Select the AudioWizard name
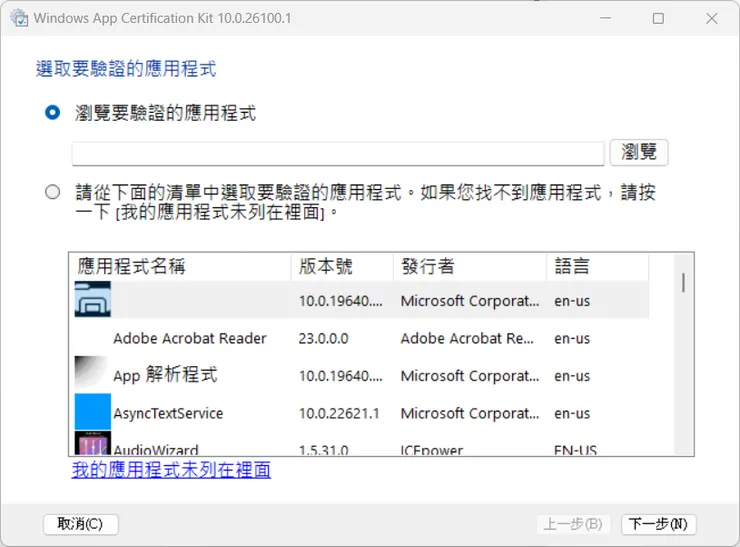The image size is (740, 547). tap(156, 449)
